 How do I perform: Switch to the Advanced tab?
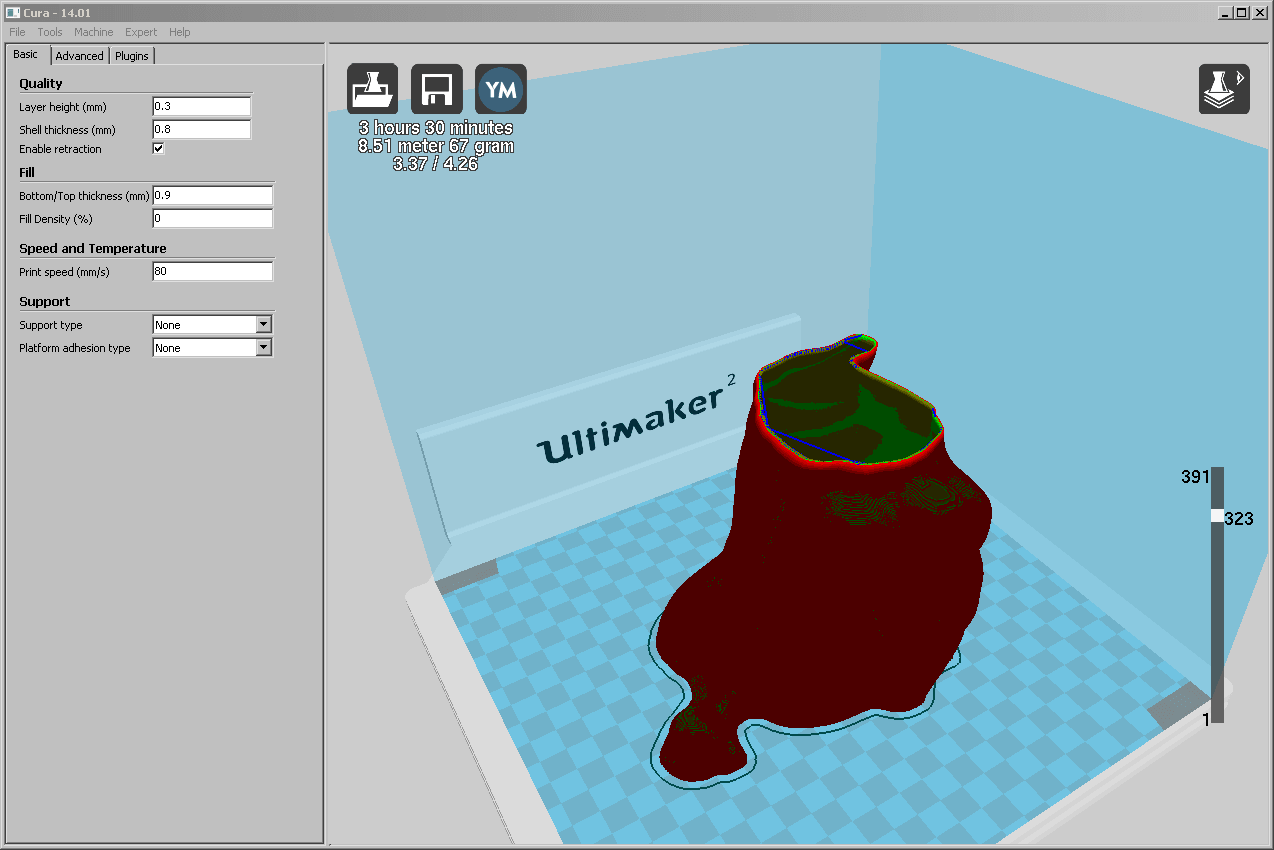coord(79,56)
